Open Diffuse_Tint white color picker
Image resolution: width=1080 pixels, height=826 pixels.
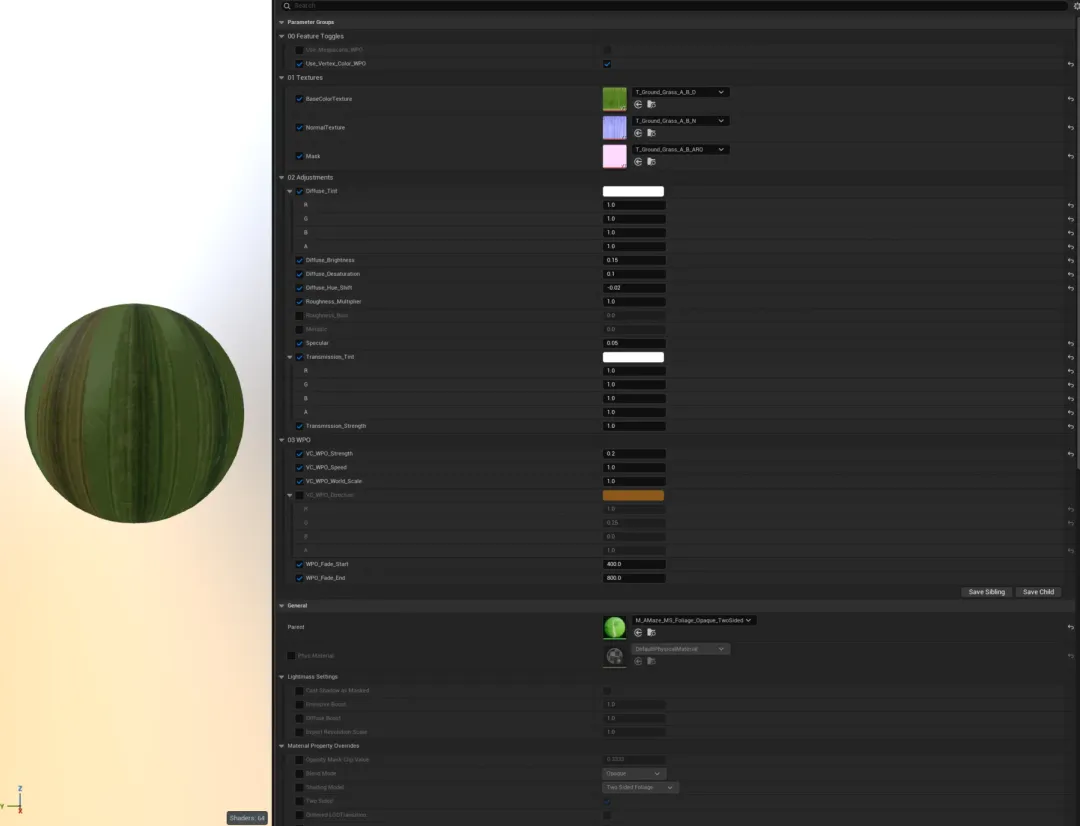633,192
